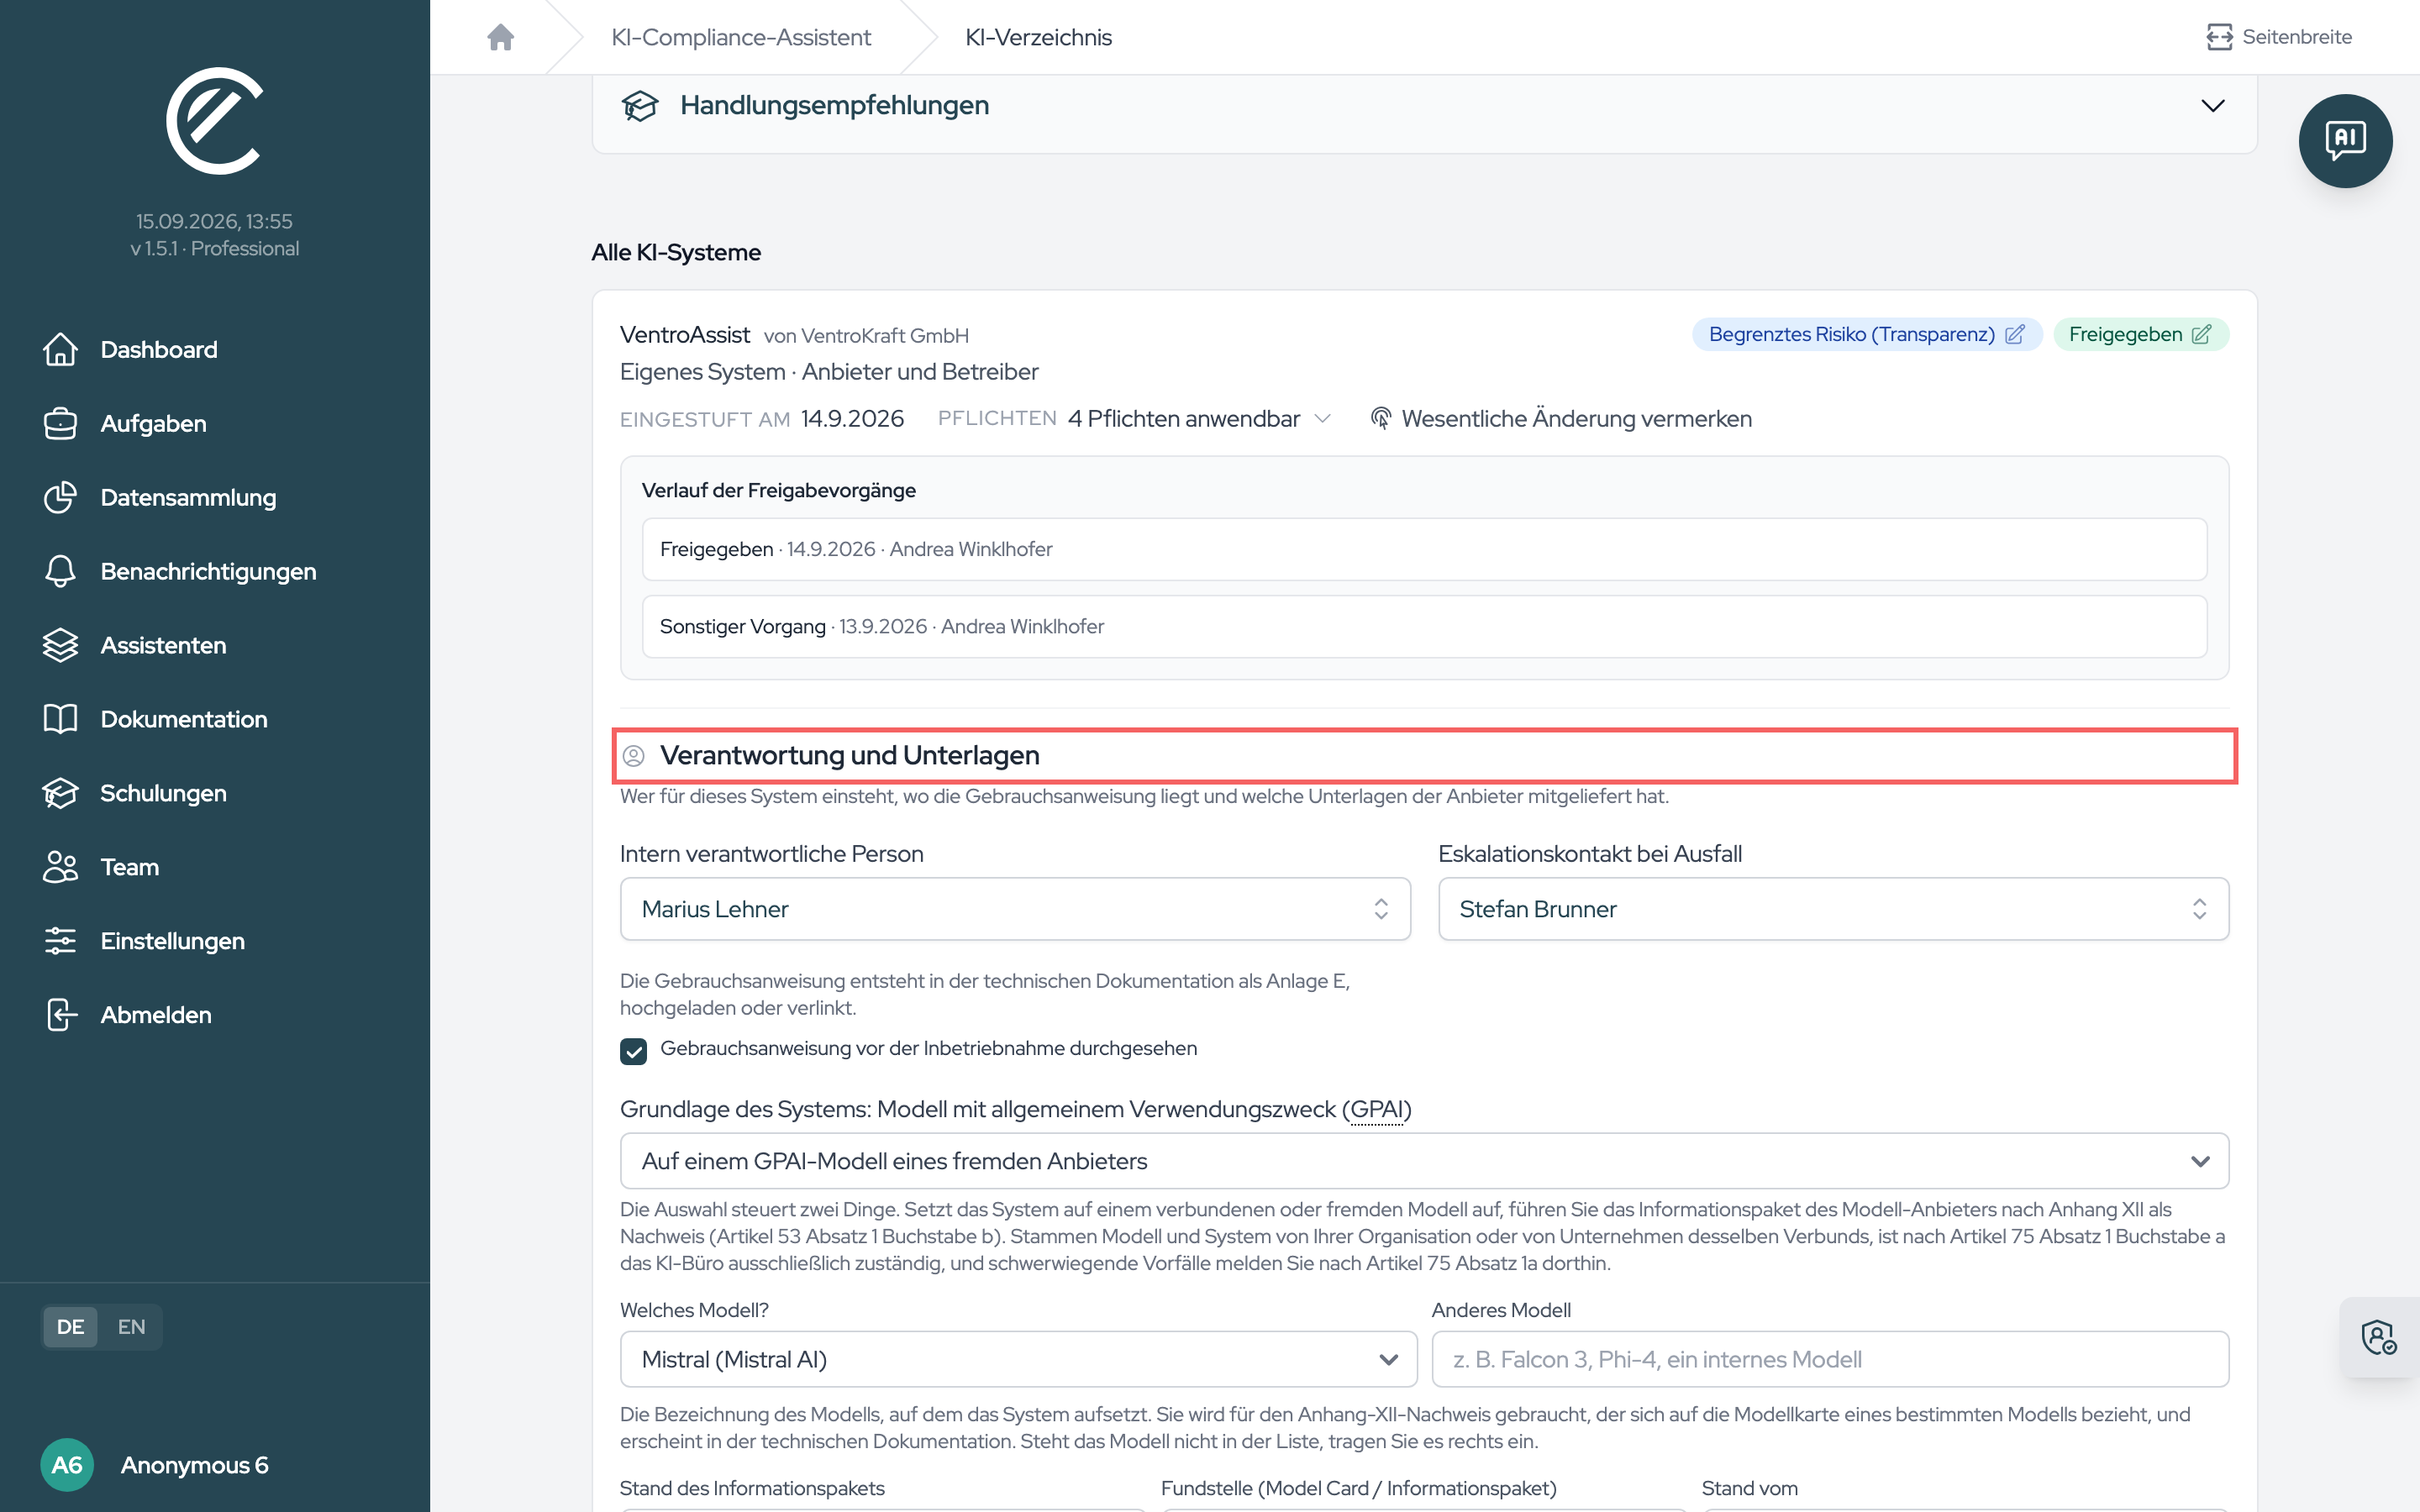Switch language to EN

tap(131, 1327)
